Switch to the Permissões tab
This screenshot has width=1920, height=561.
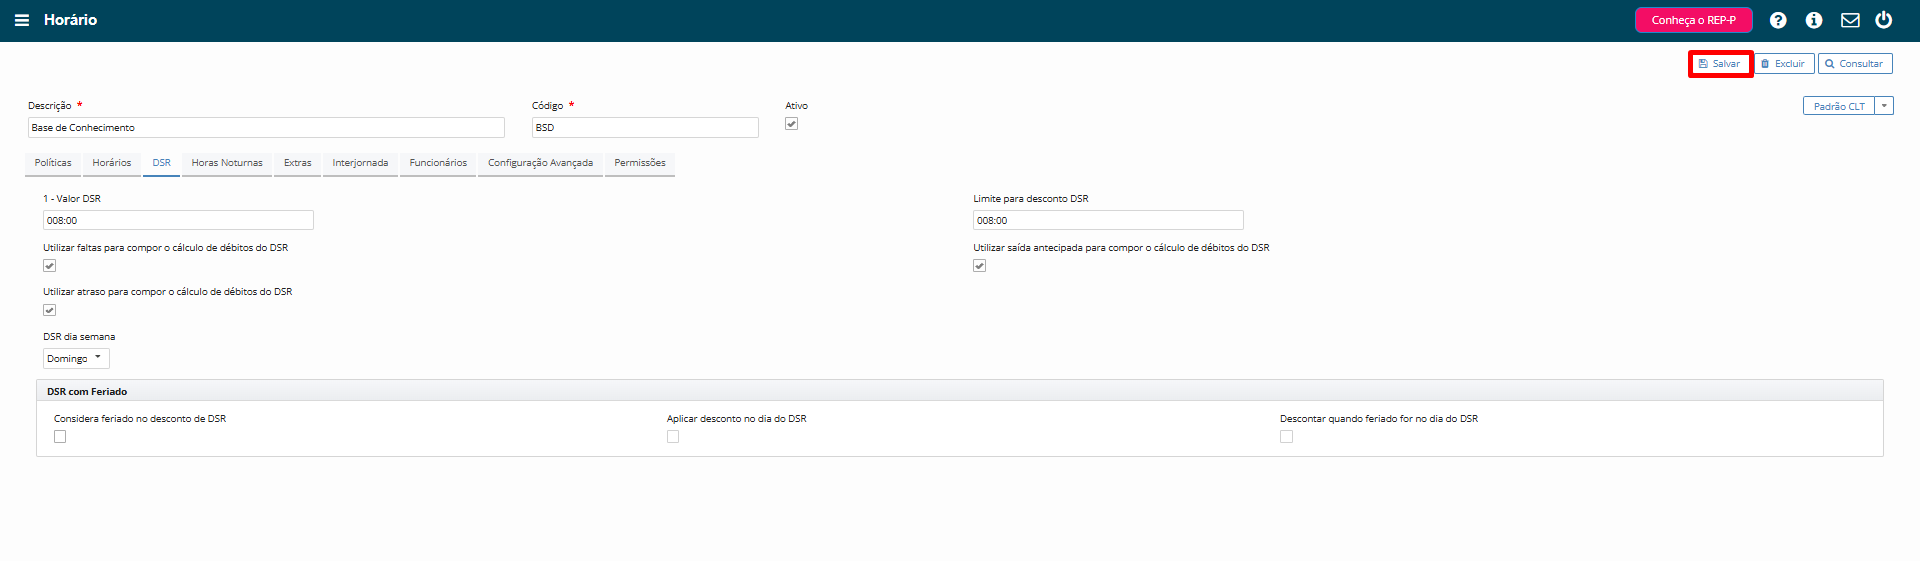click(x=640, y=163)
